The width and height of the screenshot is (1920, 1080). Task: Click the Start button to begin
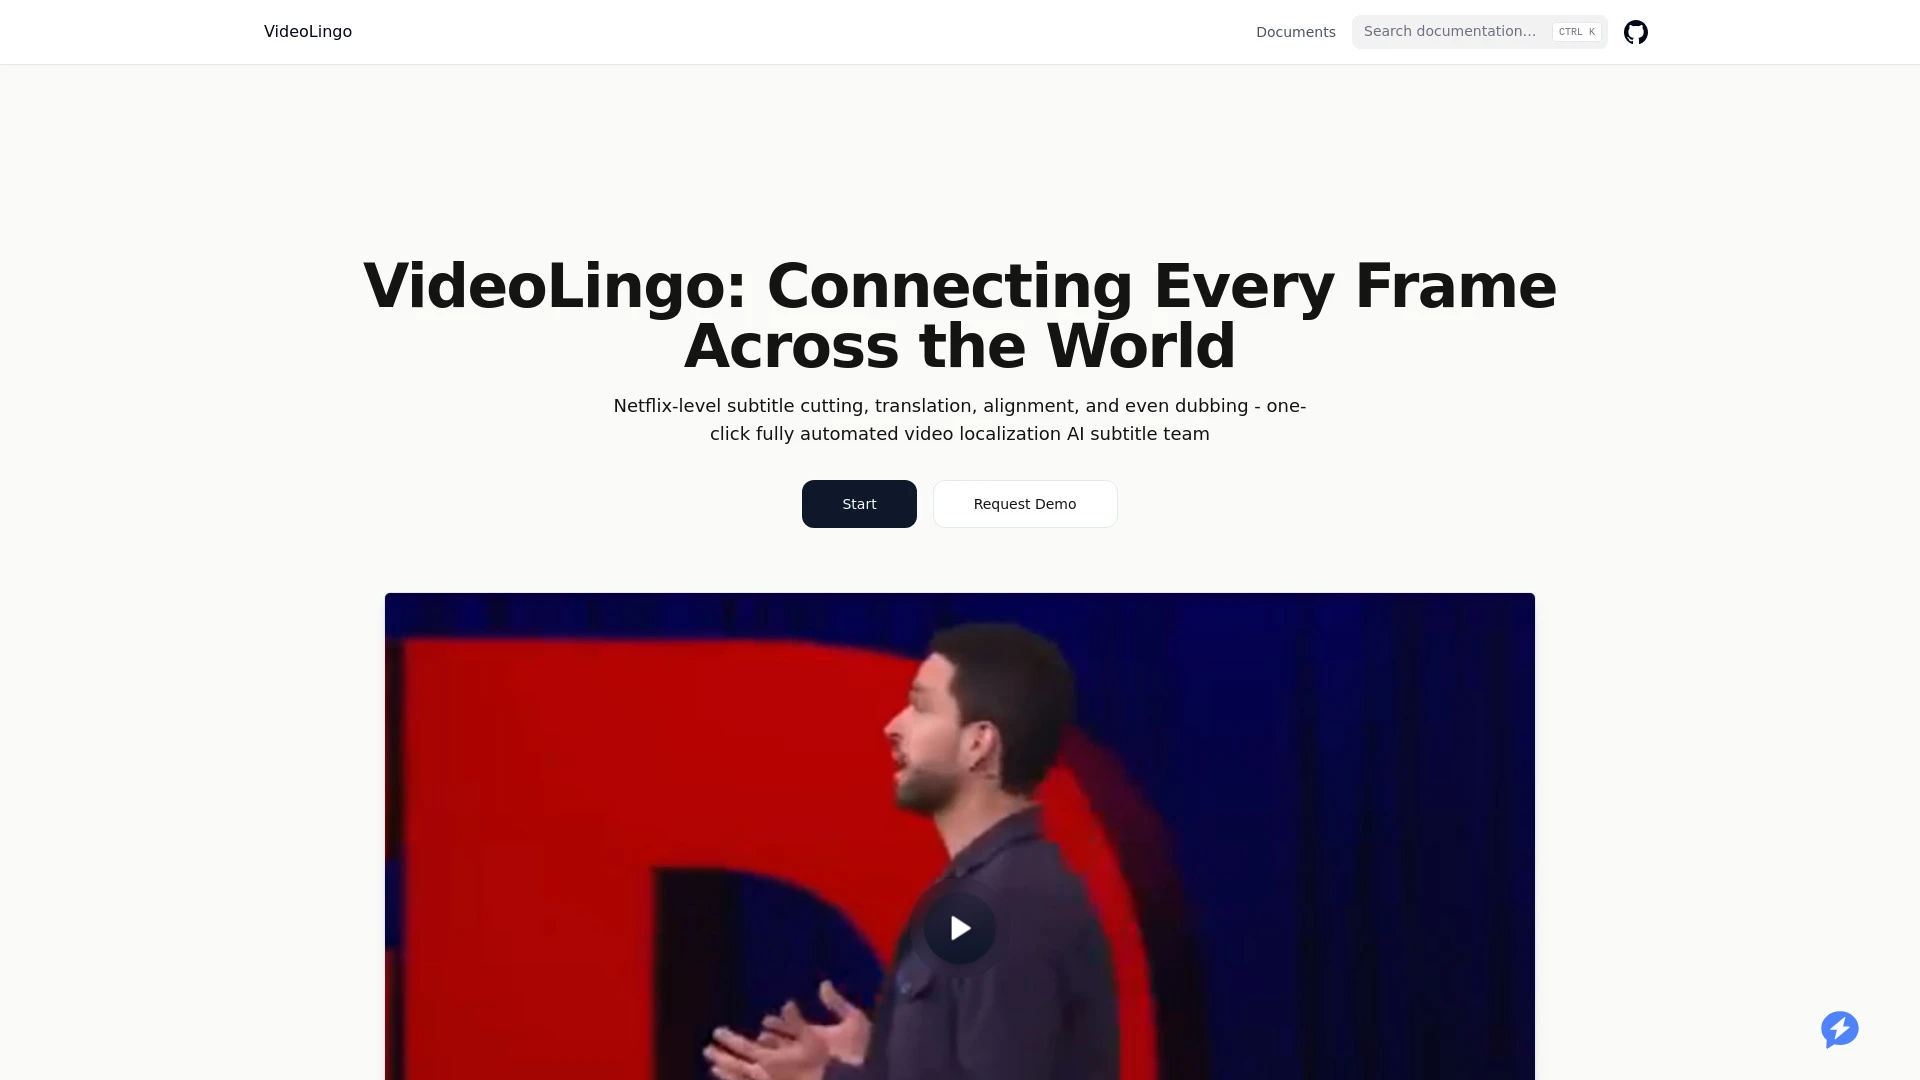858,502
